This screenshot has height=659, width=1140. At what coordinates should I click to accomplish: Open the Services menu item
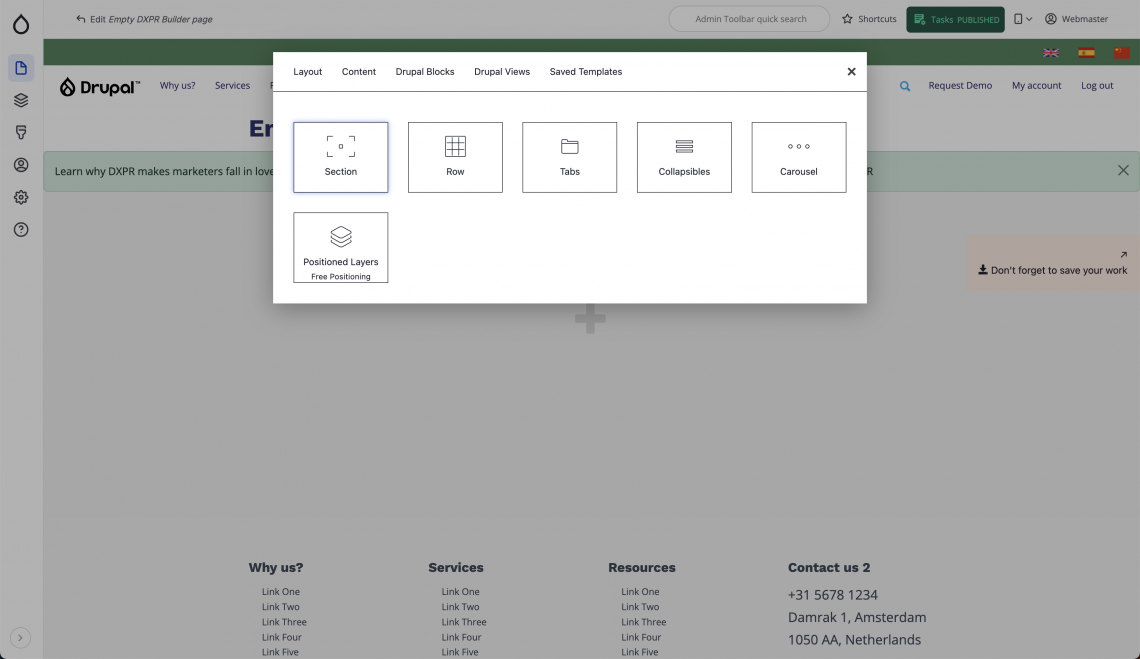click(232, 85)
